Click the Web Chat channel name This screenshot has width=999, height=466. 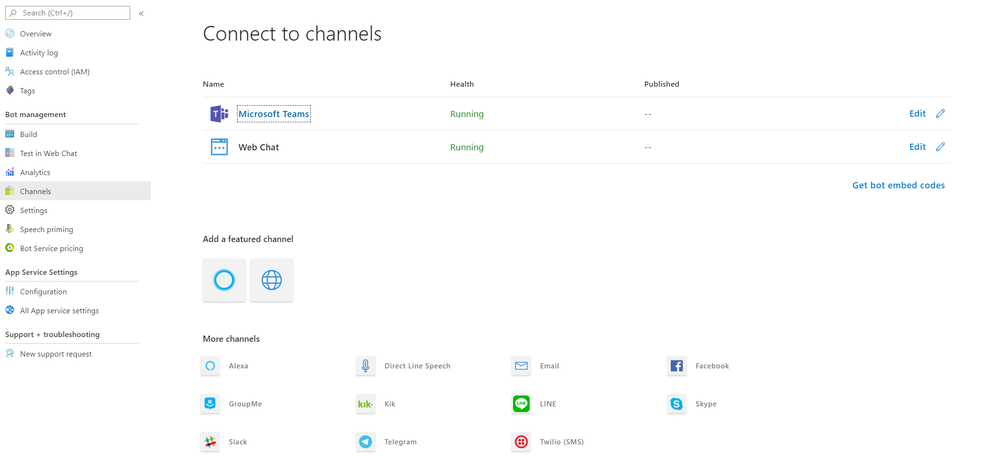pyautogui.click(x=259, y=147)
